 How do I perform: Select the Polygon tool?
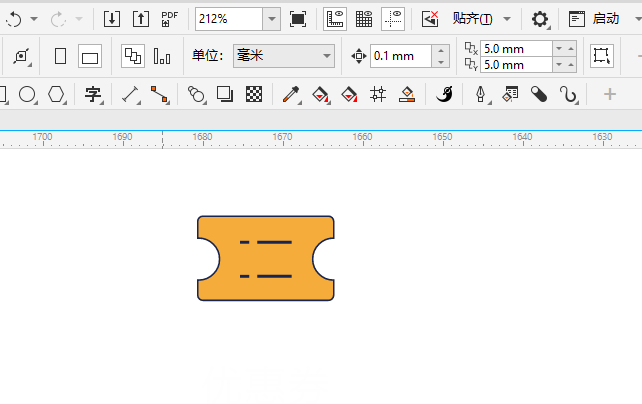(57, 95)
